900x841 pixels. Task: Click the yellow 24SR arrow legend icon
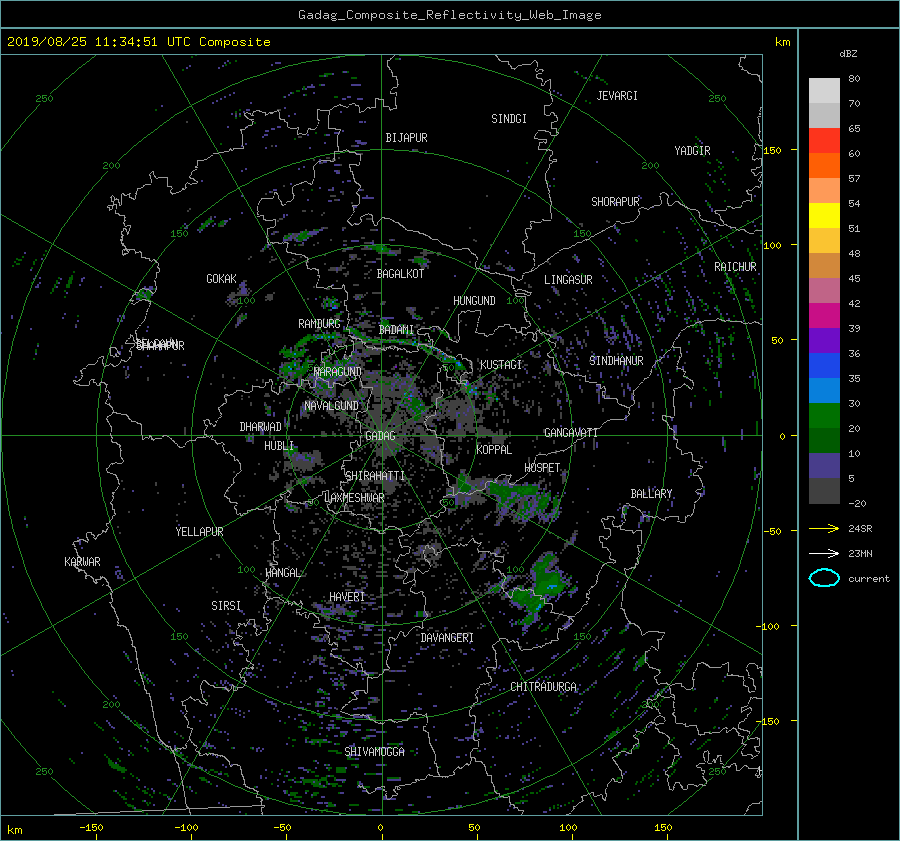coord(824,528)
